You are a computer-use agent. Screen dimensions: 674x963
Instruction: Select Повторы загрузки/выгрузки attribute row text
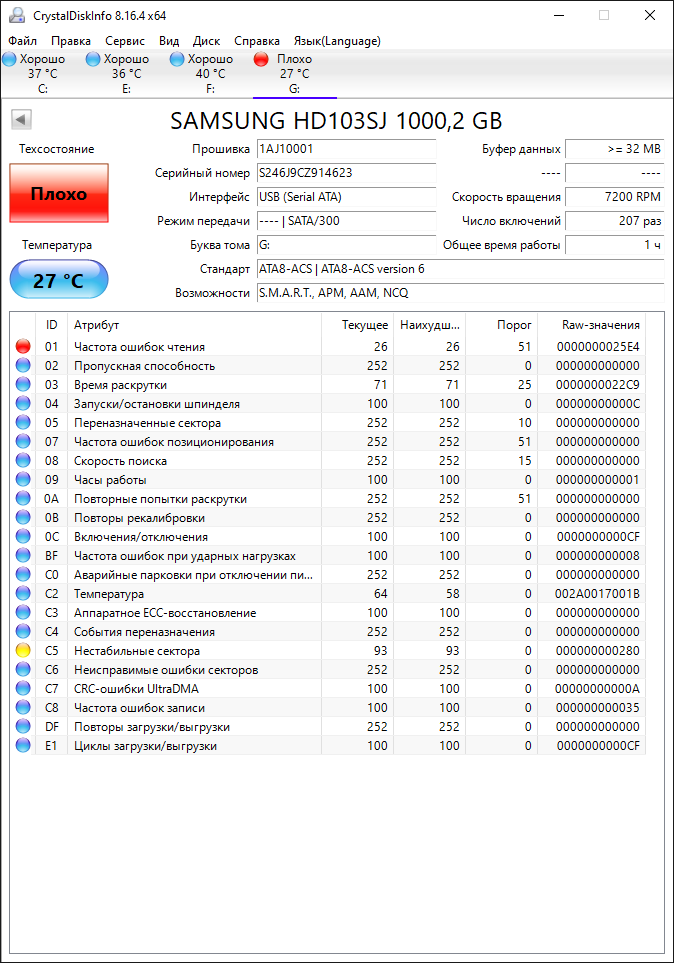click(152, 727)
